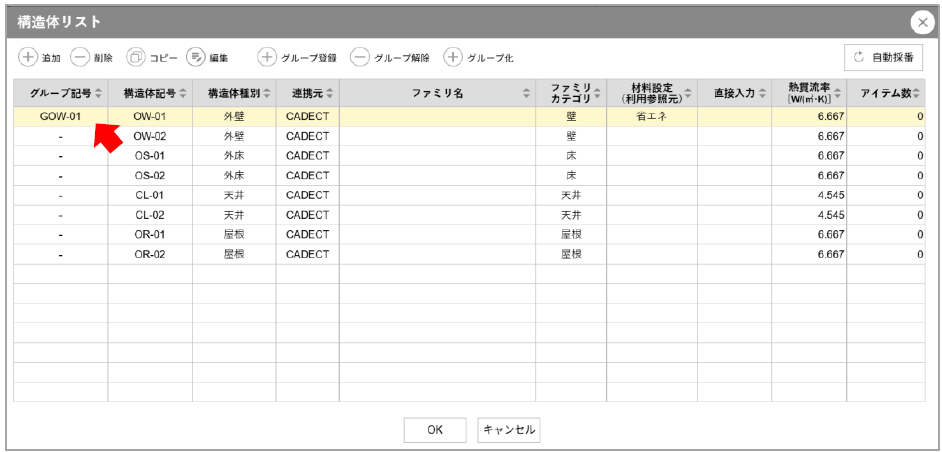Sort by 構造体記号 column arrows
Image resolution: width=942 pixels, height=452 pixels.
(x=183, y=93)
